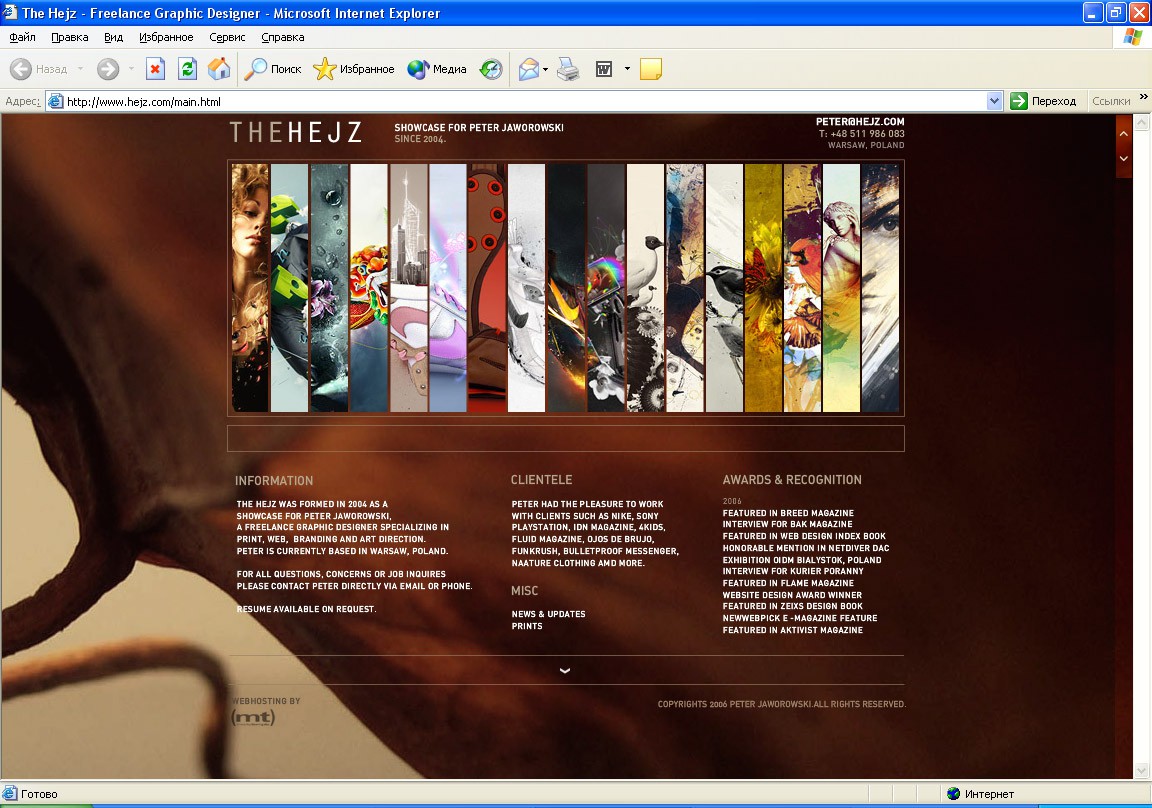Open the Сервис menu

[227, 37]
